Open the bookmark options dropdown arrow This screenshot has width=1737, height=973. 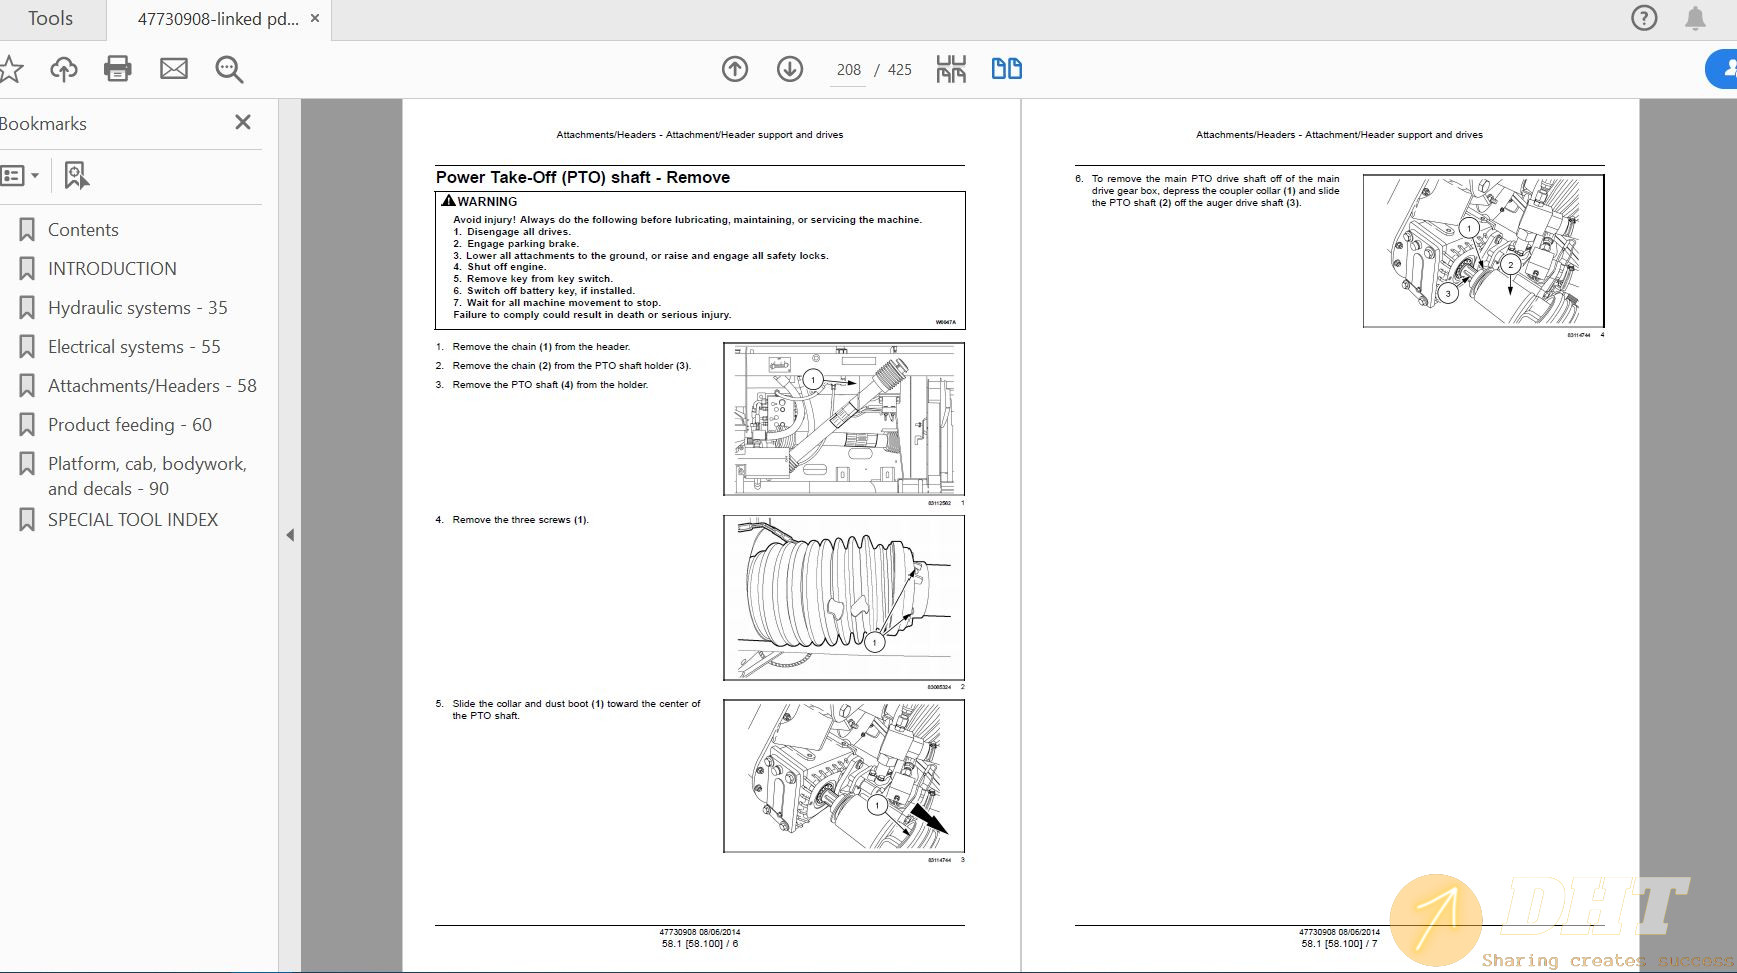(x=36, y=175)
